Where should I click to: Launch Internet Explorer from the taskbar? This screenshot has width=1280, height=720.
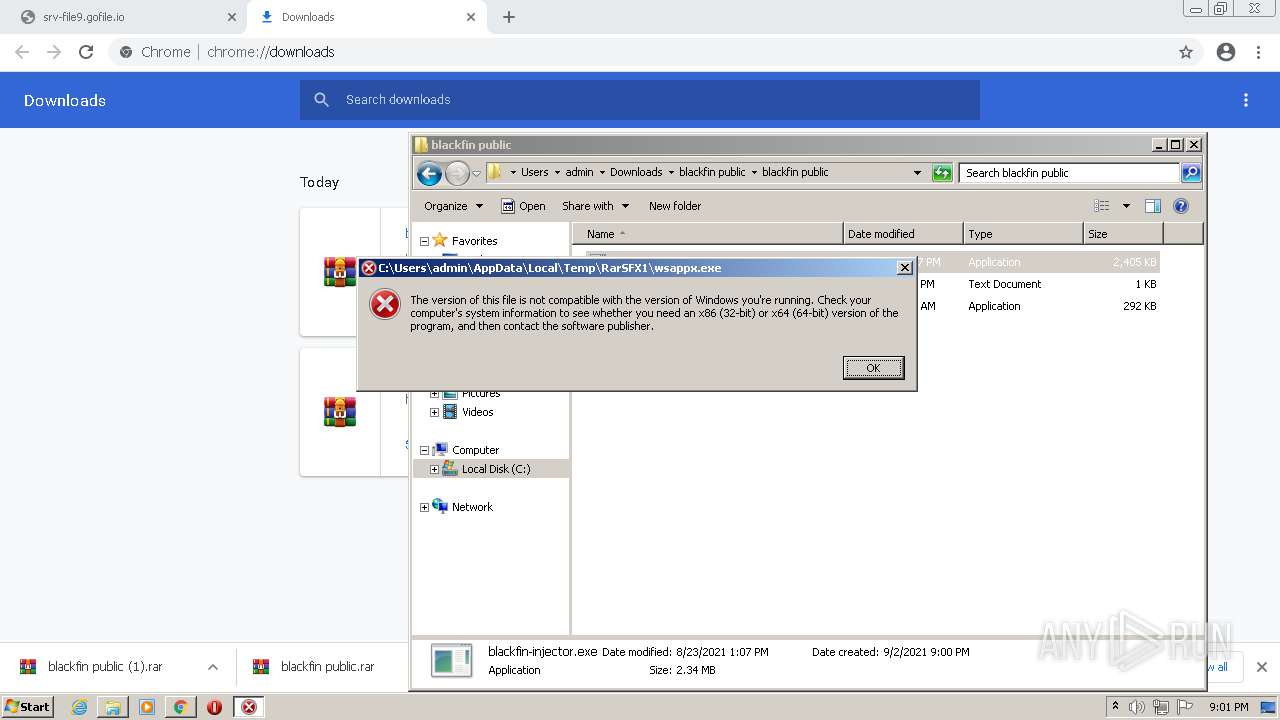click(x=79, y=707)
